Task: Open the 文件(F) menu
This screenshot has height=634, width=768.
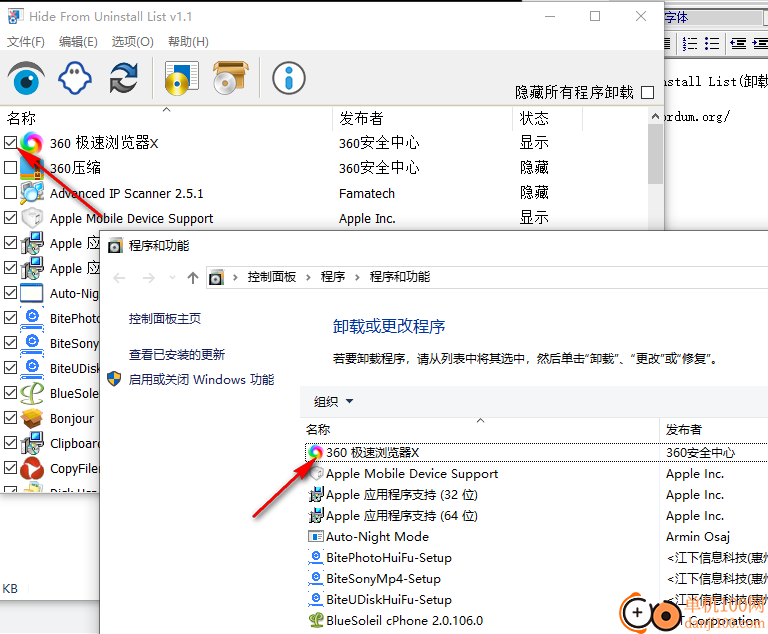Action: tap(26, 42)
